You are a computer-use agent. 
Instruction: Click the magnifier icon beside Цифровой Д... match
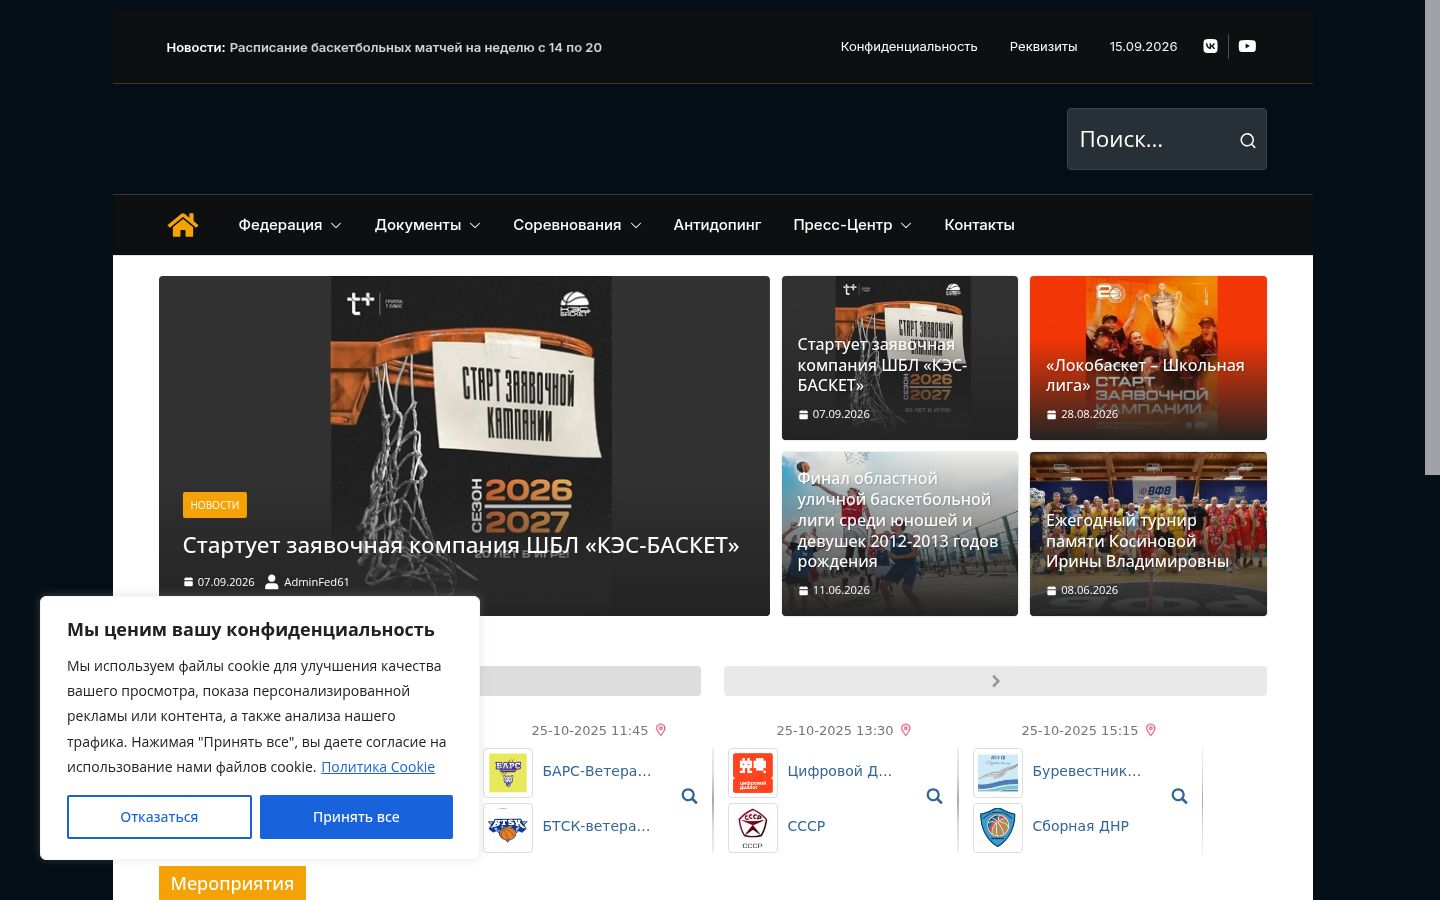tap(934, 796)
